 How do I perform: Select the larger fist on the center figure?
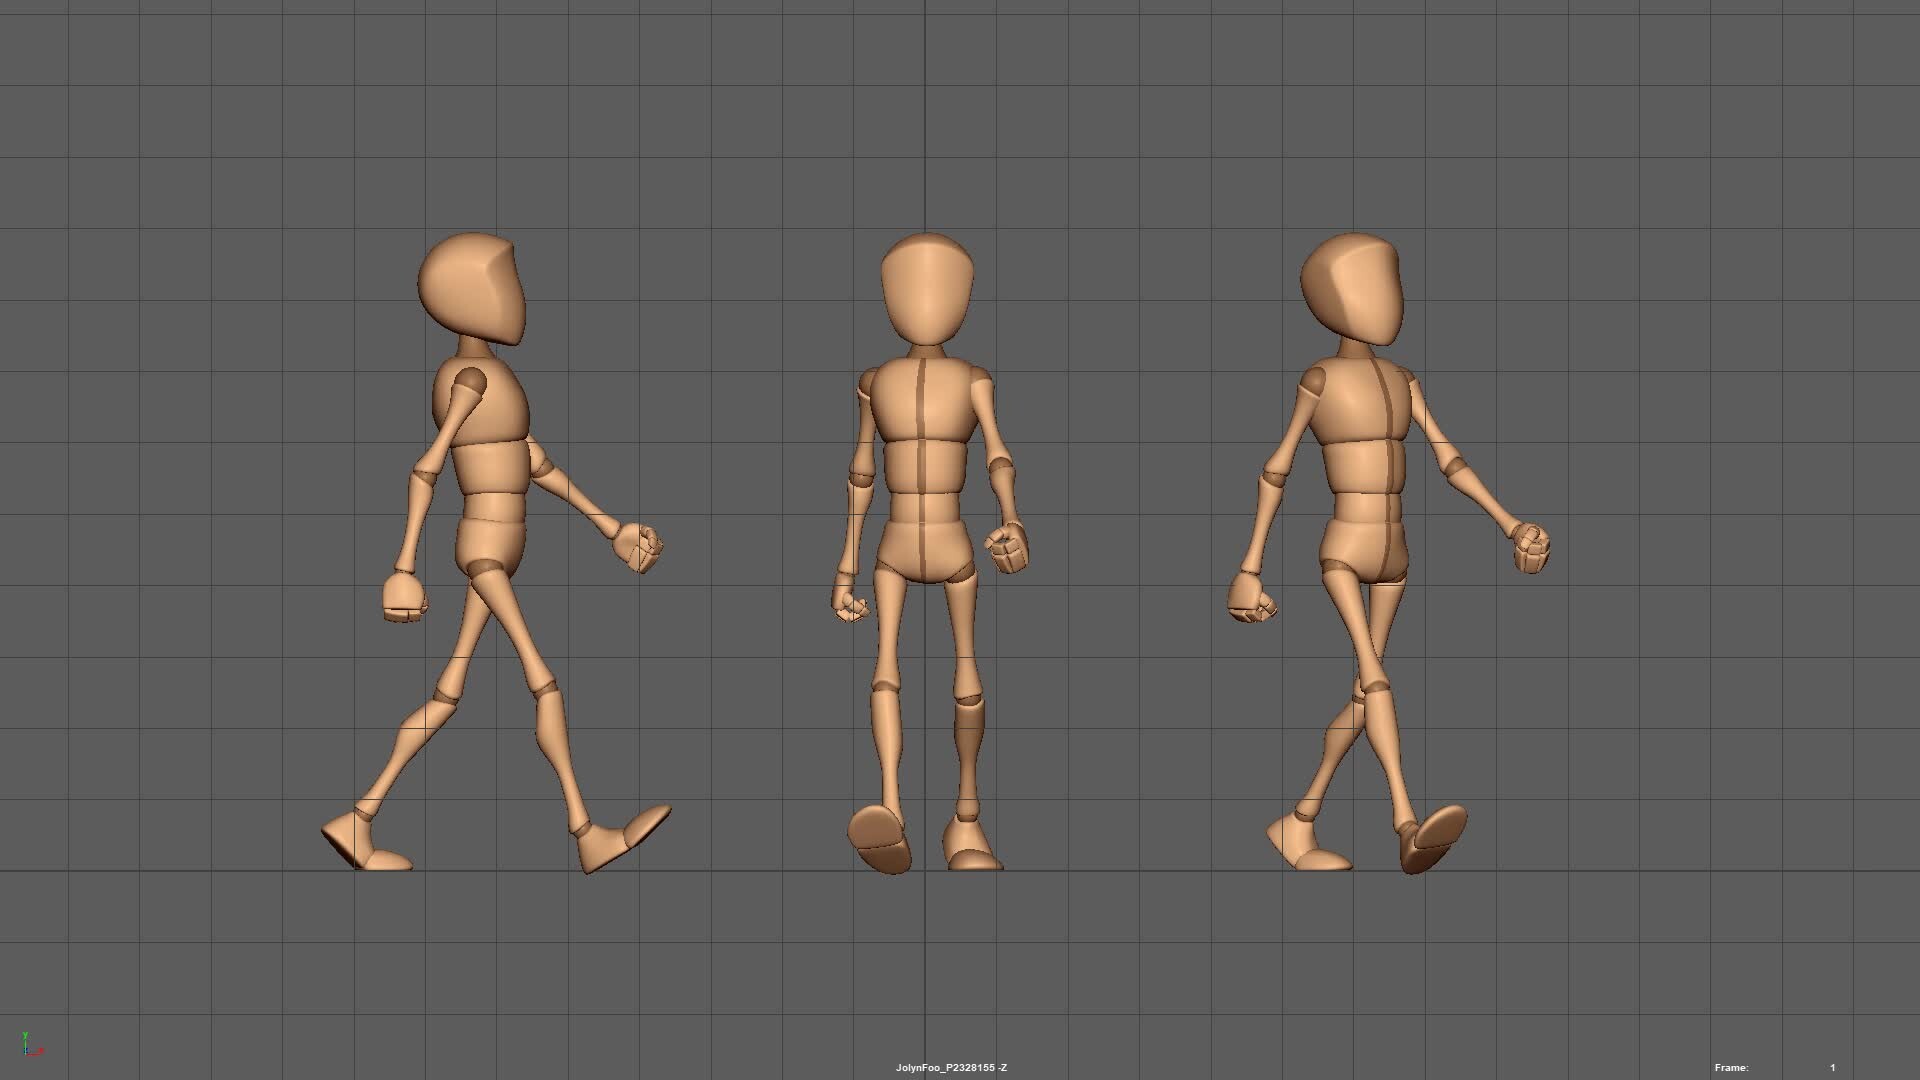(x=1008, y=548)
